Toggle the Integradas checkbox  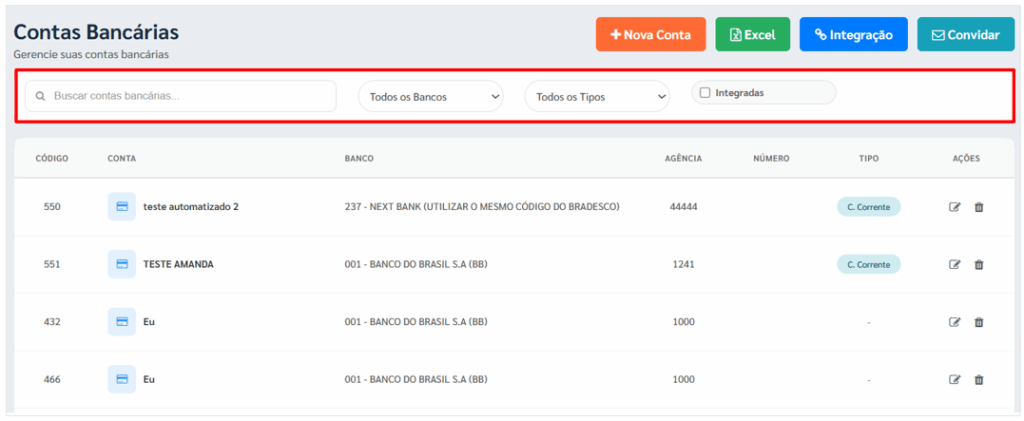[706, 93]
